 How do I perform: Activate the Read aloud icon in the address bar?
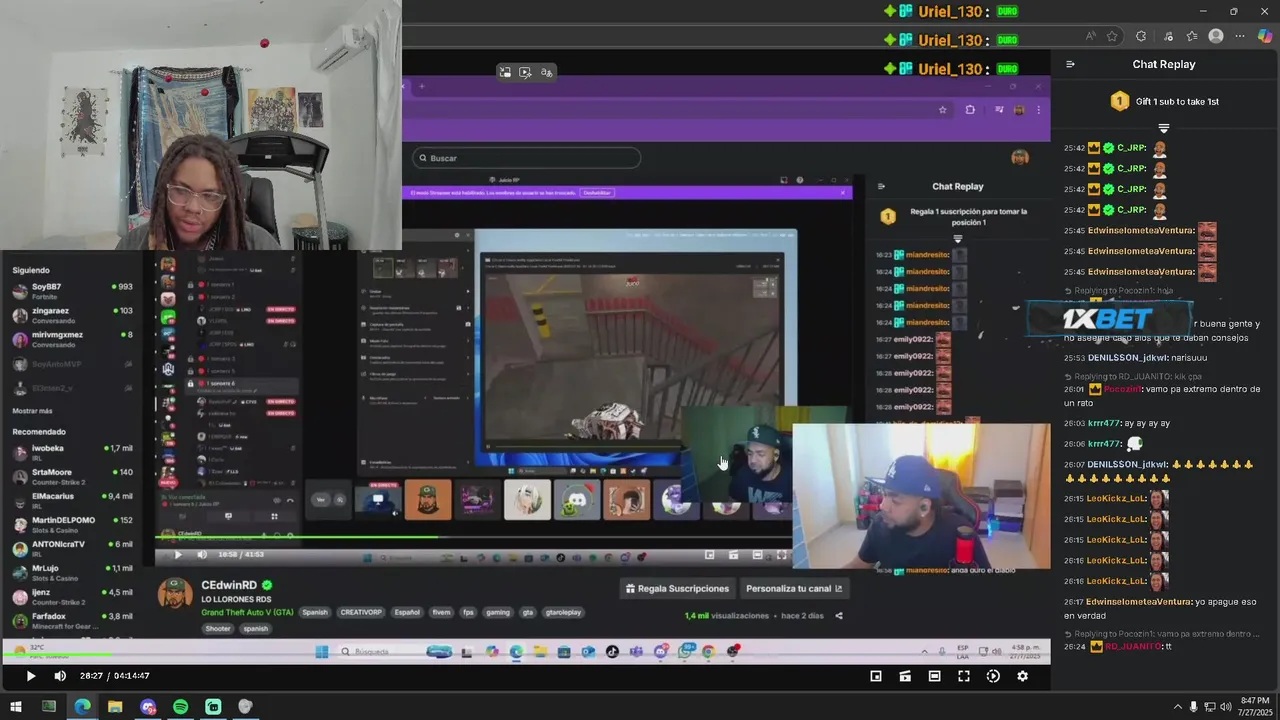pos(1092,36)
